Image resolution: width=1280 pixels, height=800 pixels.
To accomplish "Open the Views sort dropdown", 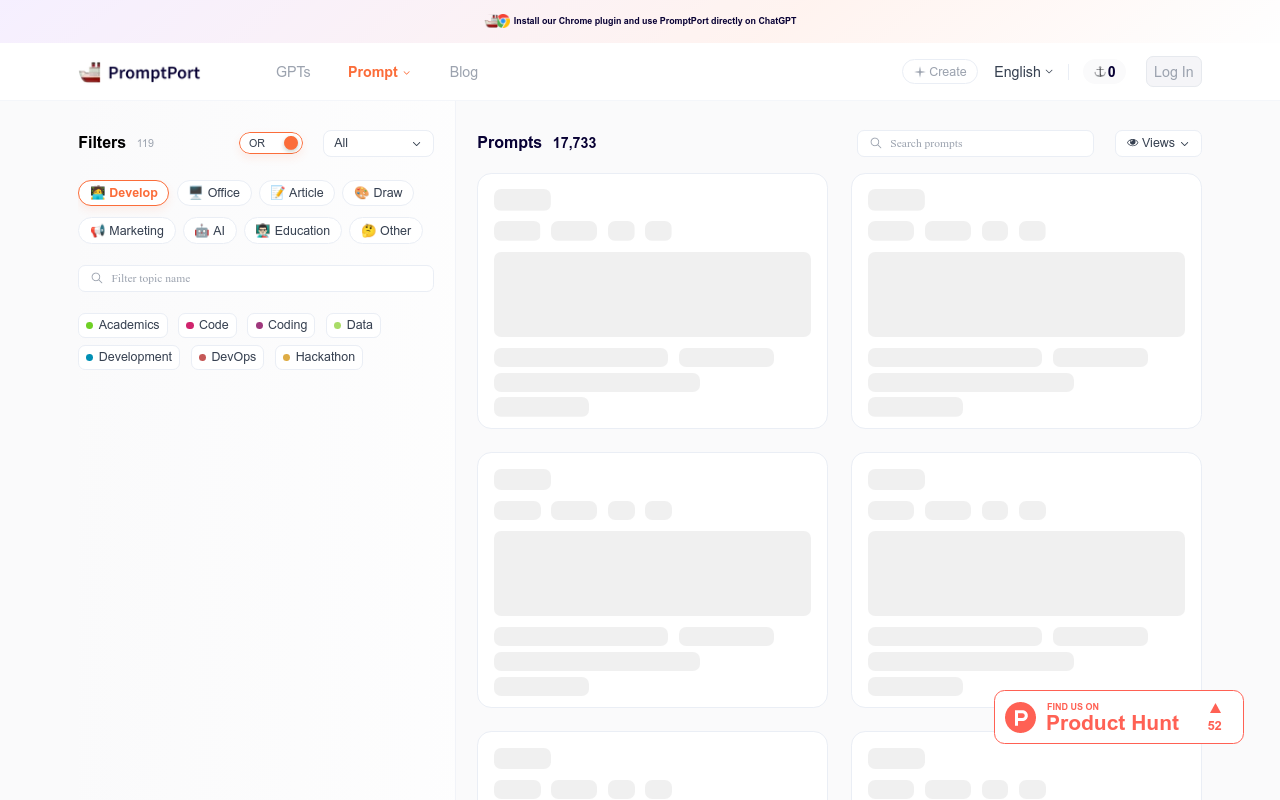I will coord(1158,143).
